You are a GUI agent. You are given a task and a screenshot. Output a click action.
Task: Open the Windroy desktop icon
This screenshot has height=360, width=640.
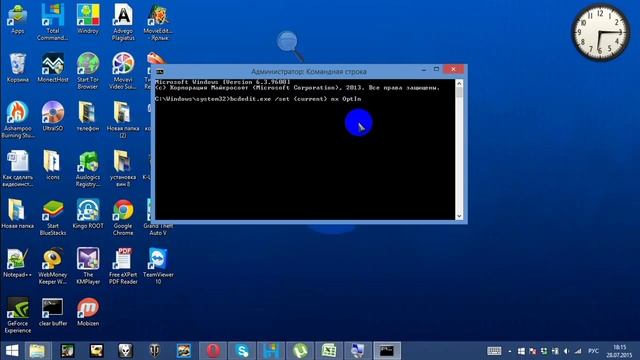pyautogui.click(x=88, y=18)
